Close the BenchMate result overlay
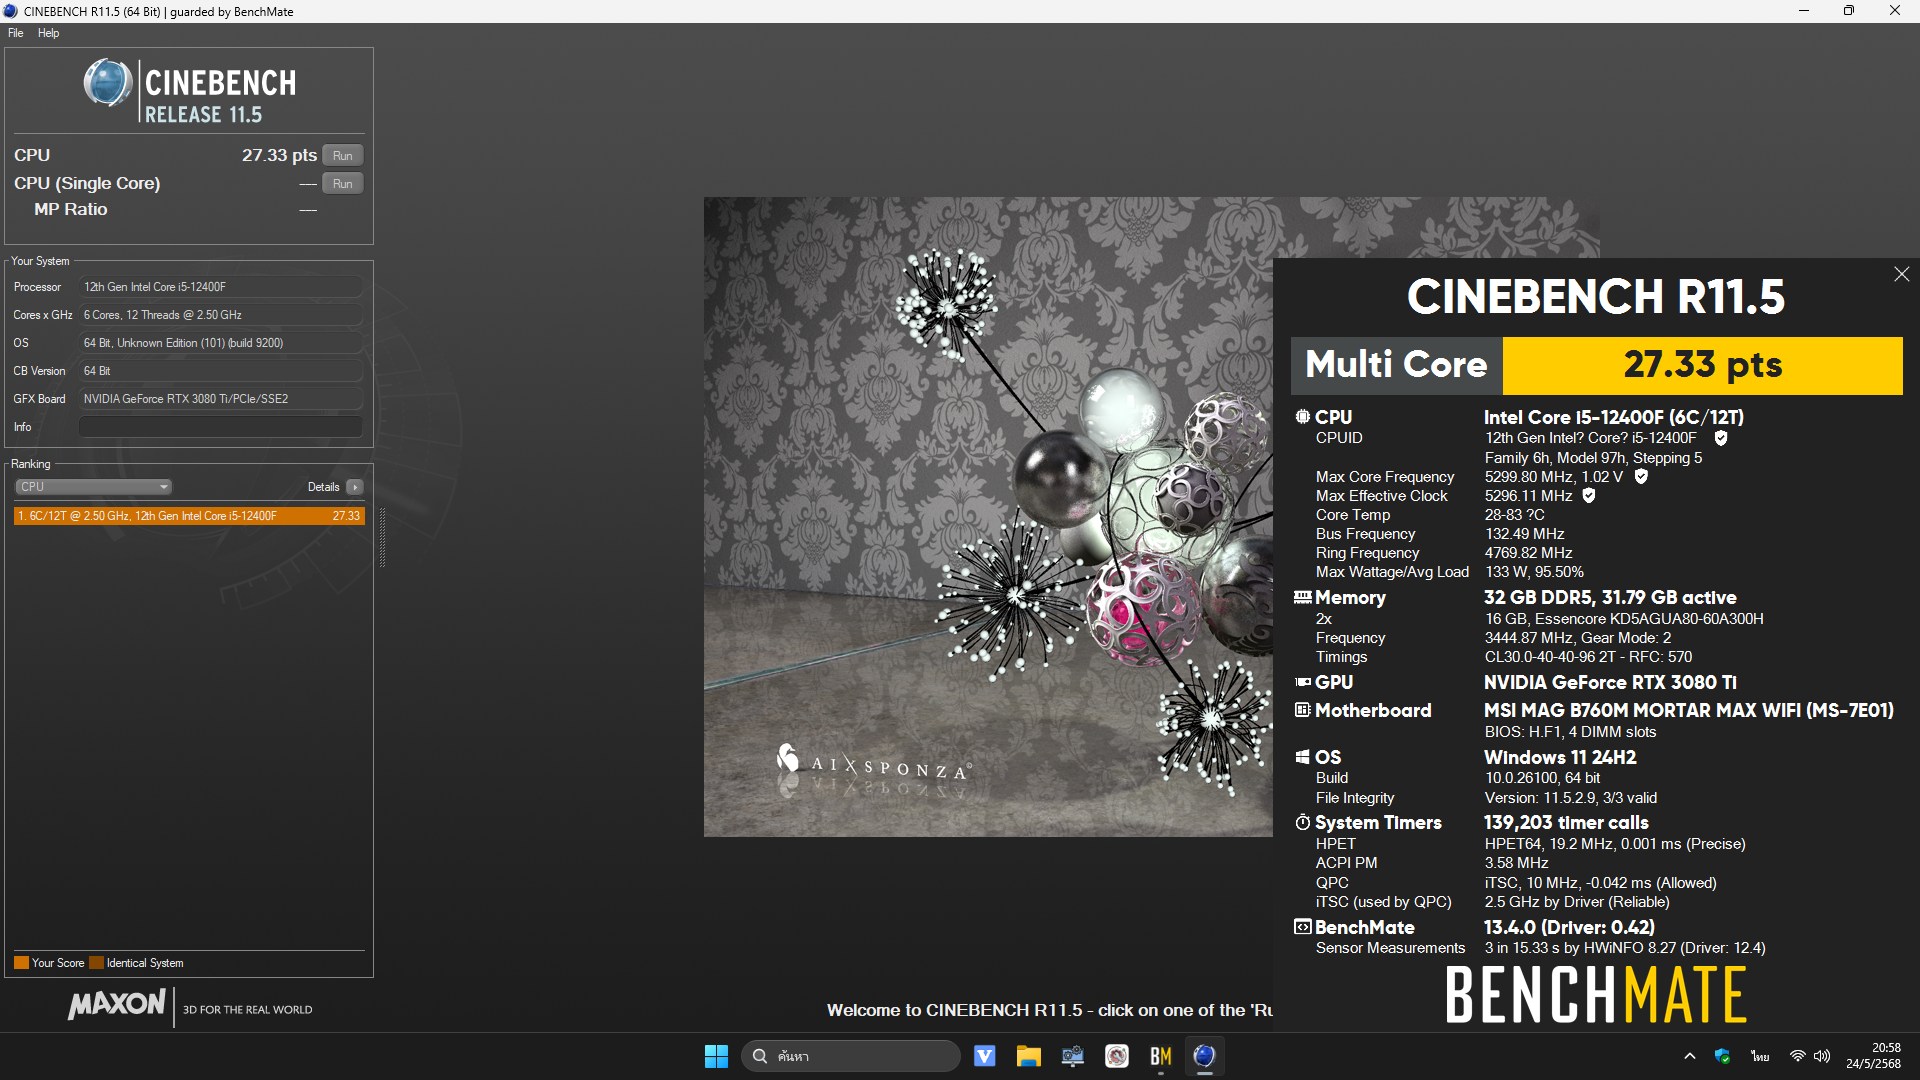The width and height of the screenshot is (1920, 1080). click(x=1901, y=274)
